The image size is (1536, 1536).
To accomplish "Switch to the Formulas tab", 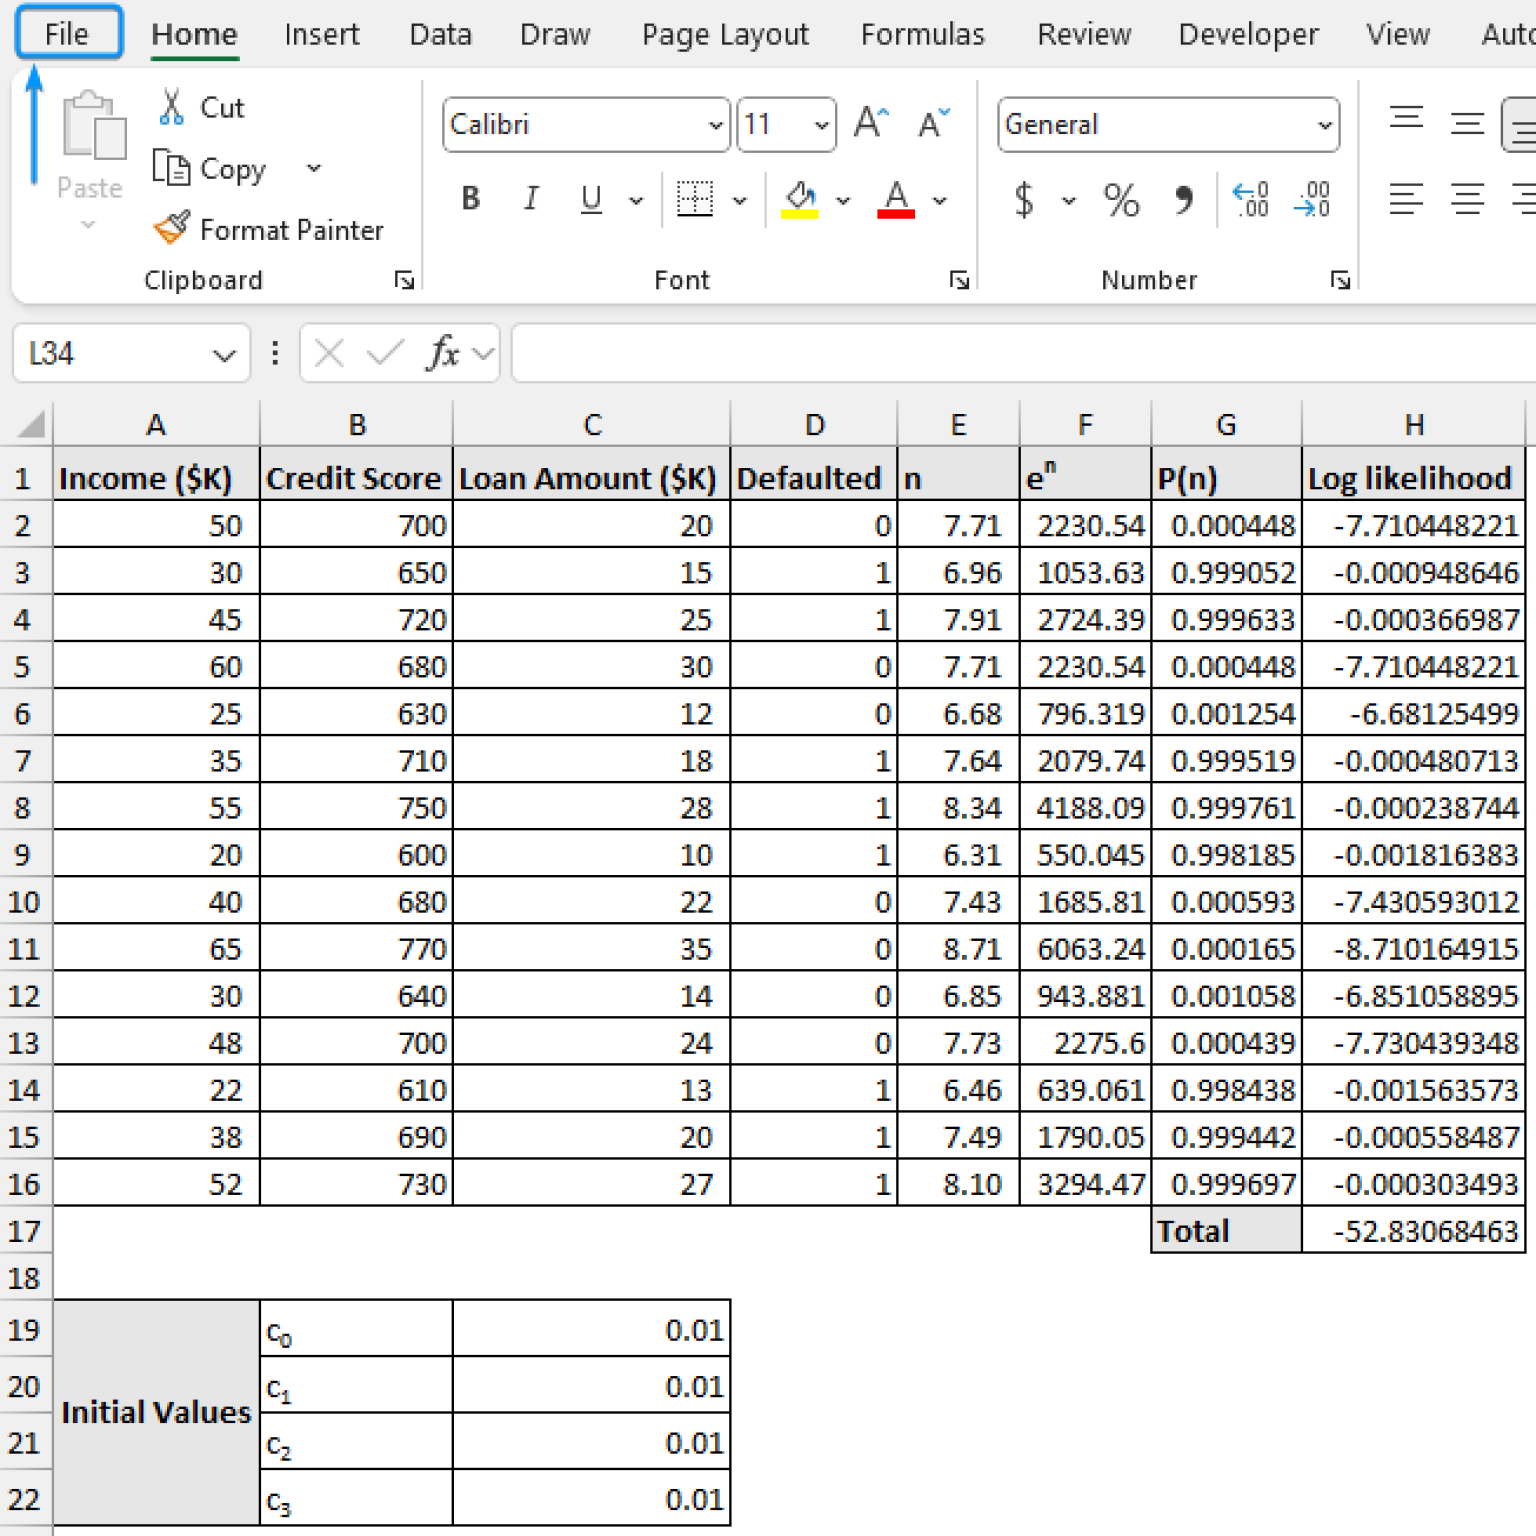I will pos(921,33).
